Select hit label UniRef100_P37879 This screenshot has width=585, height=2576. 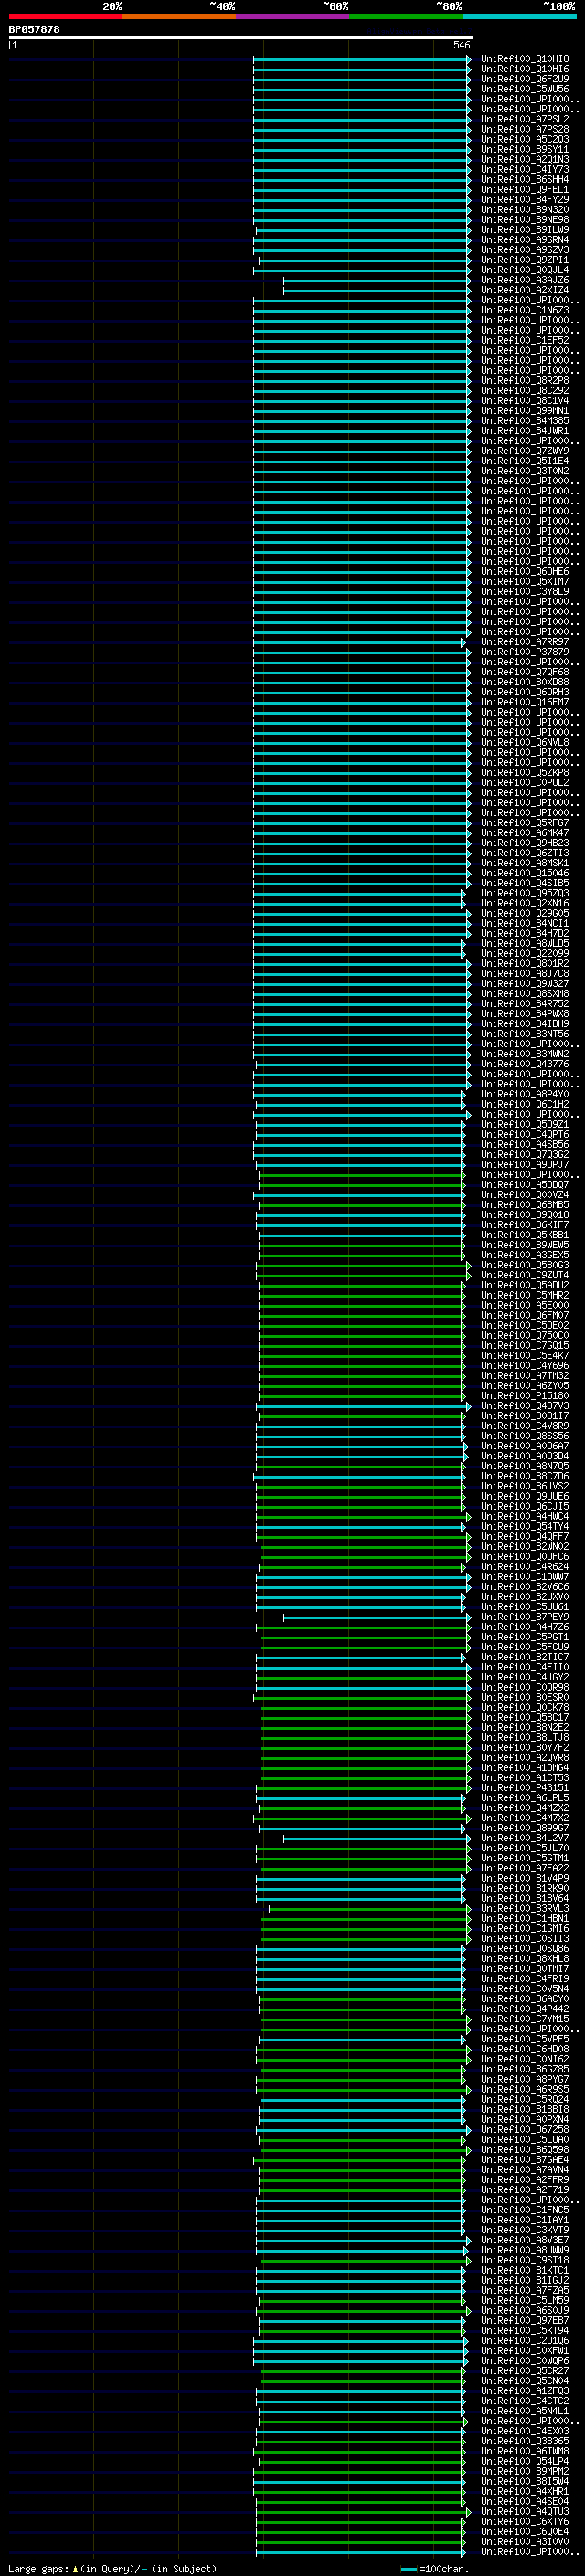(525, 652)
